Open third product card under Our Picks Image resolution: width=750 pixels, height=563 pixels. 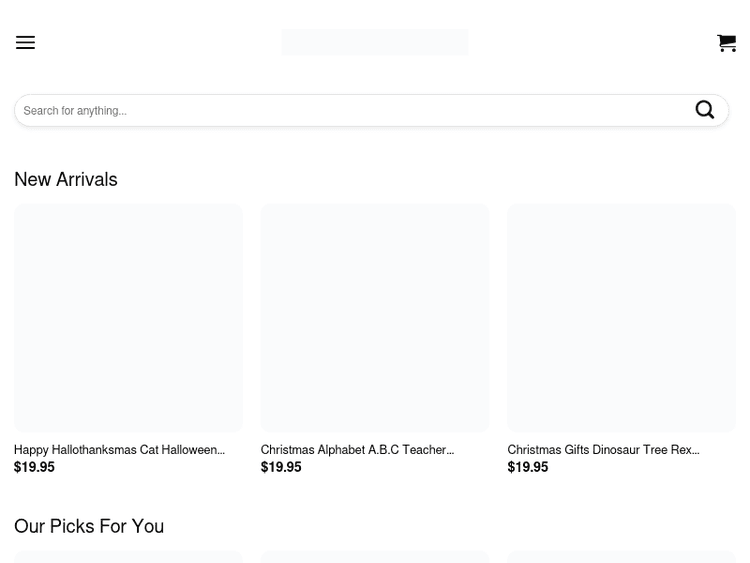(x=621, y=557)
